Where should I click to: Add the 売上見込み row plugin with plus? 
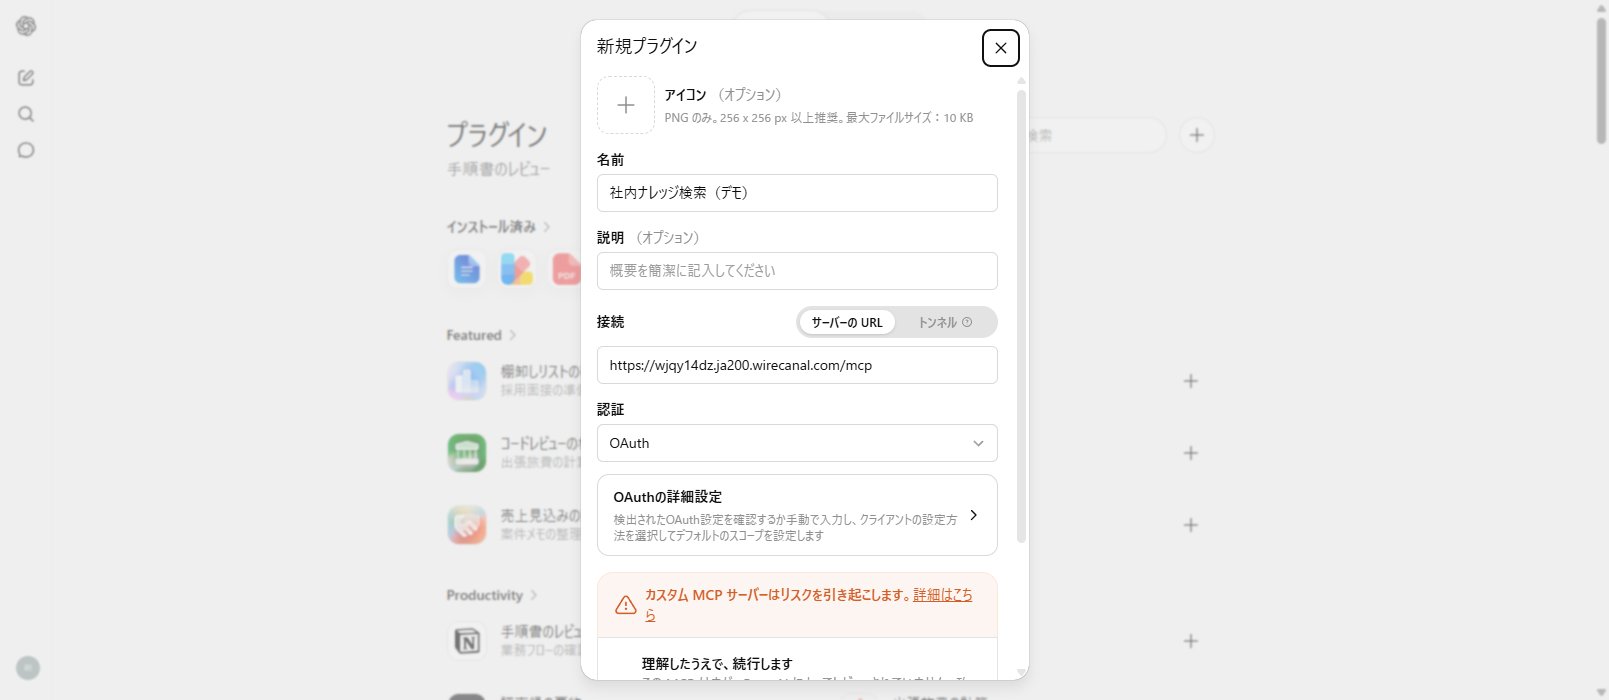(x=1190, y=525)
